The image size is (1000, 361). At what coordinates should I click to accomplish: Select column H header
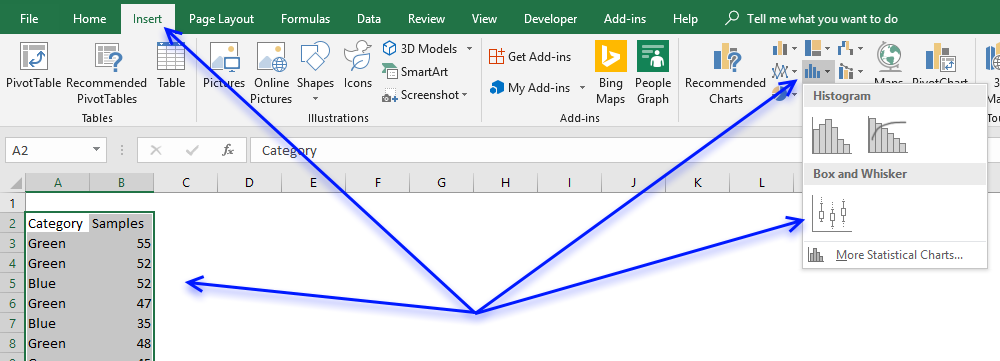point(505,183)
